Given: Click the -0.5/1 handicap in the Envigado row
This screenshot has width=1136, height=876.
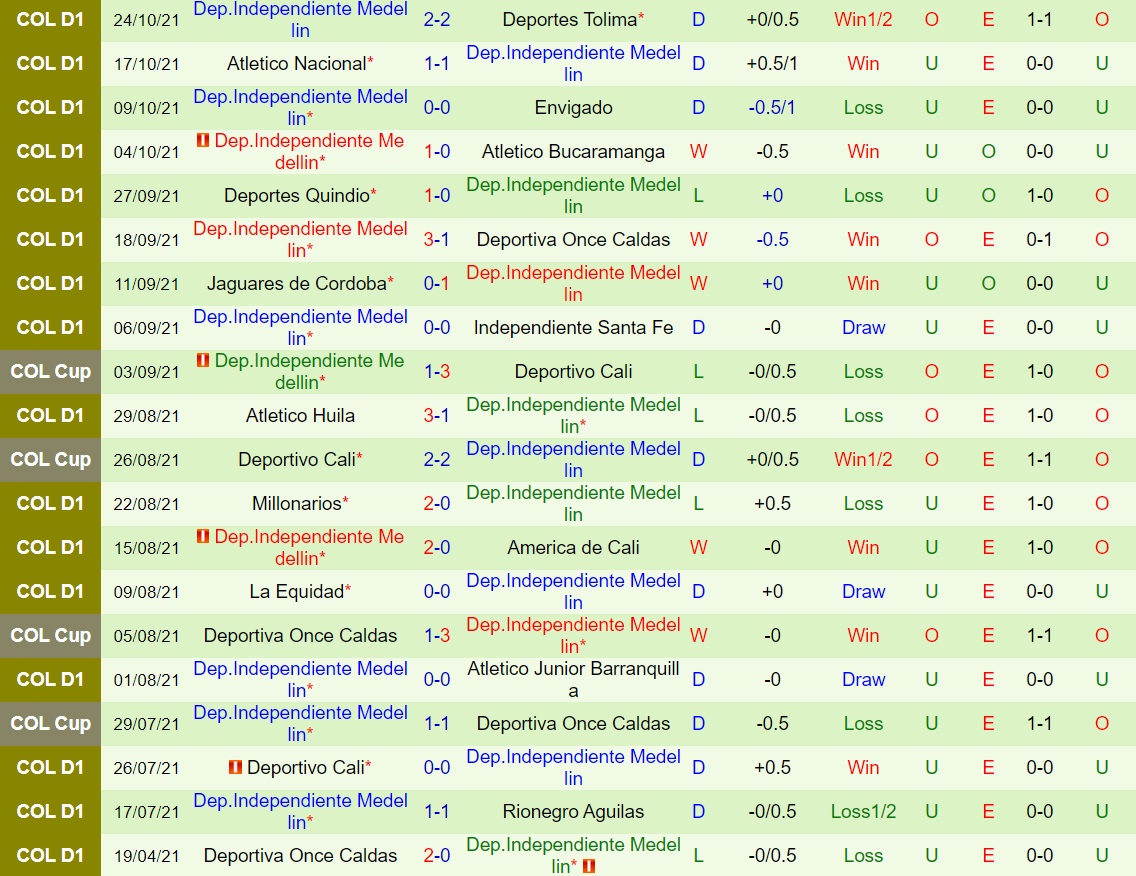Looking at the screenshot, I should point(772,108).
